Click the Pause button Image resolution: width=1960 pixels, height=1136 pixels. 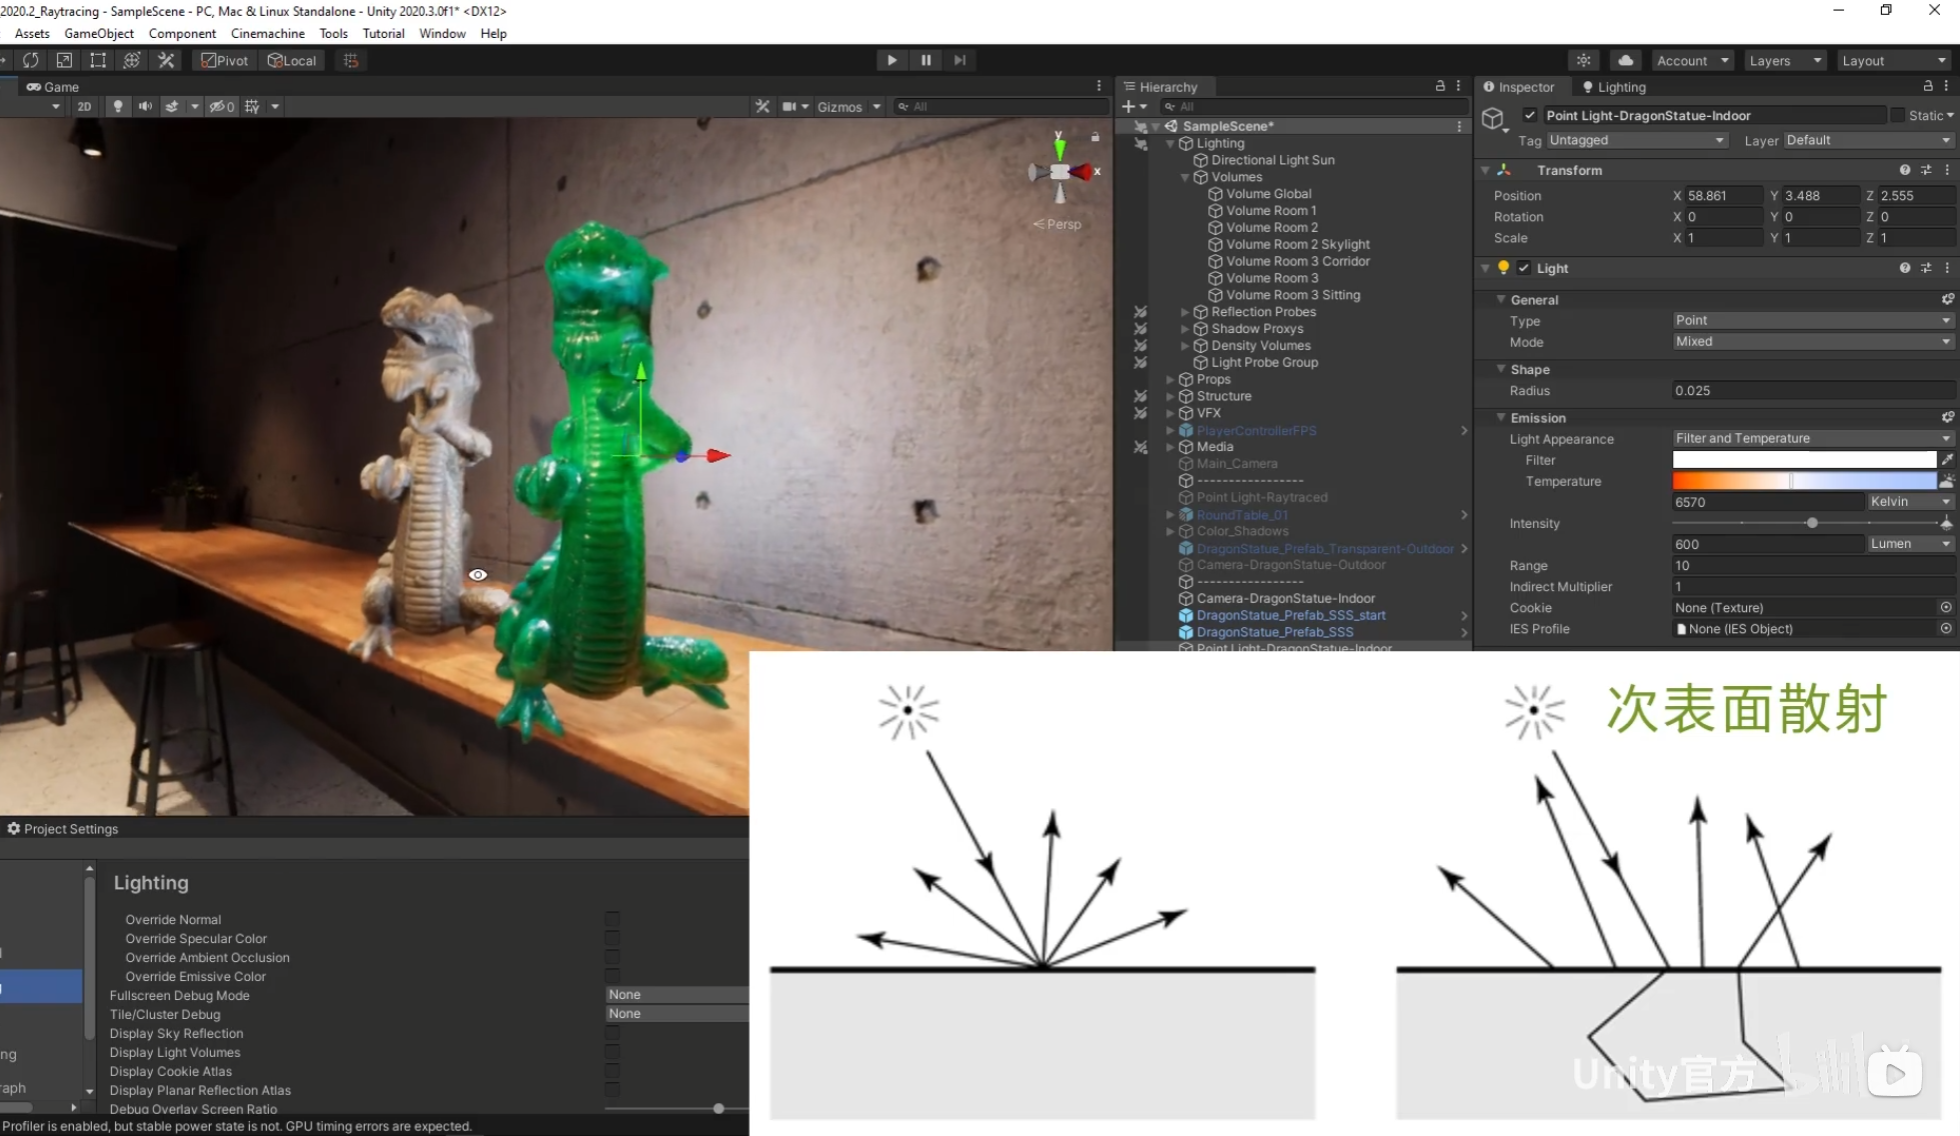(926, 60)
